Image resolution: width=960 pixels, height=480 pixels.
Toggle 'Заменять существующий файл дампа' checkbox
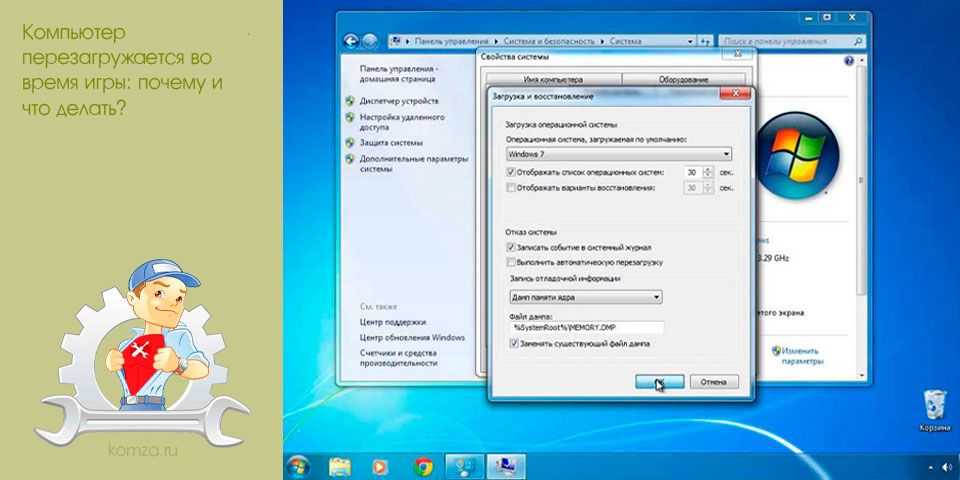point(514,344)
